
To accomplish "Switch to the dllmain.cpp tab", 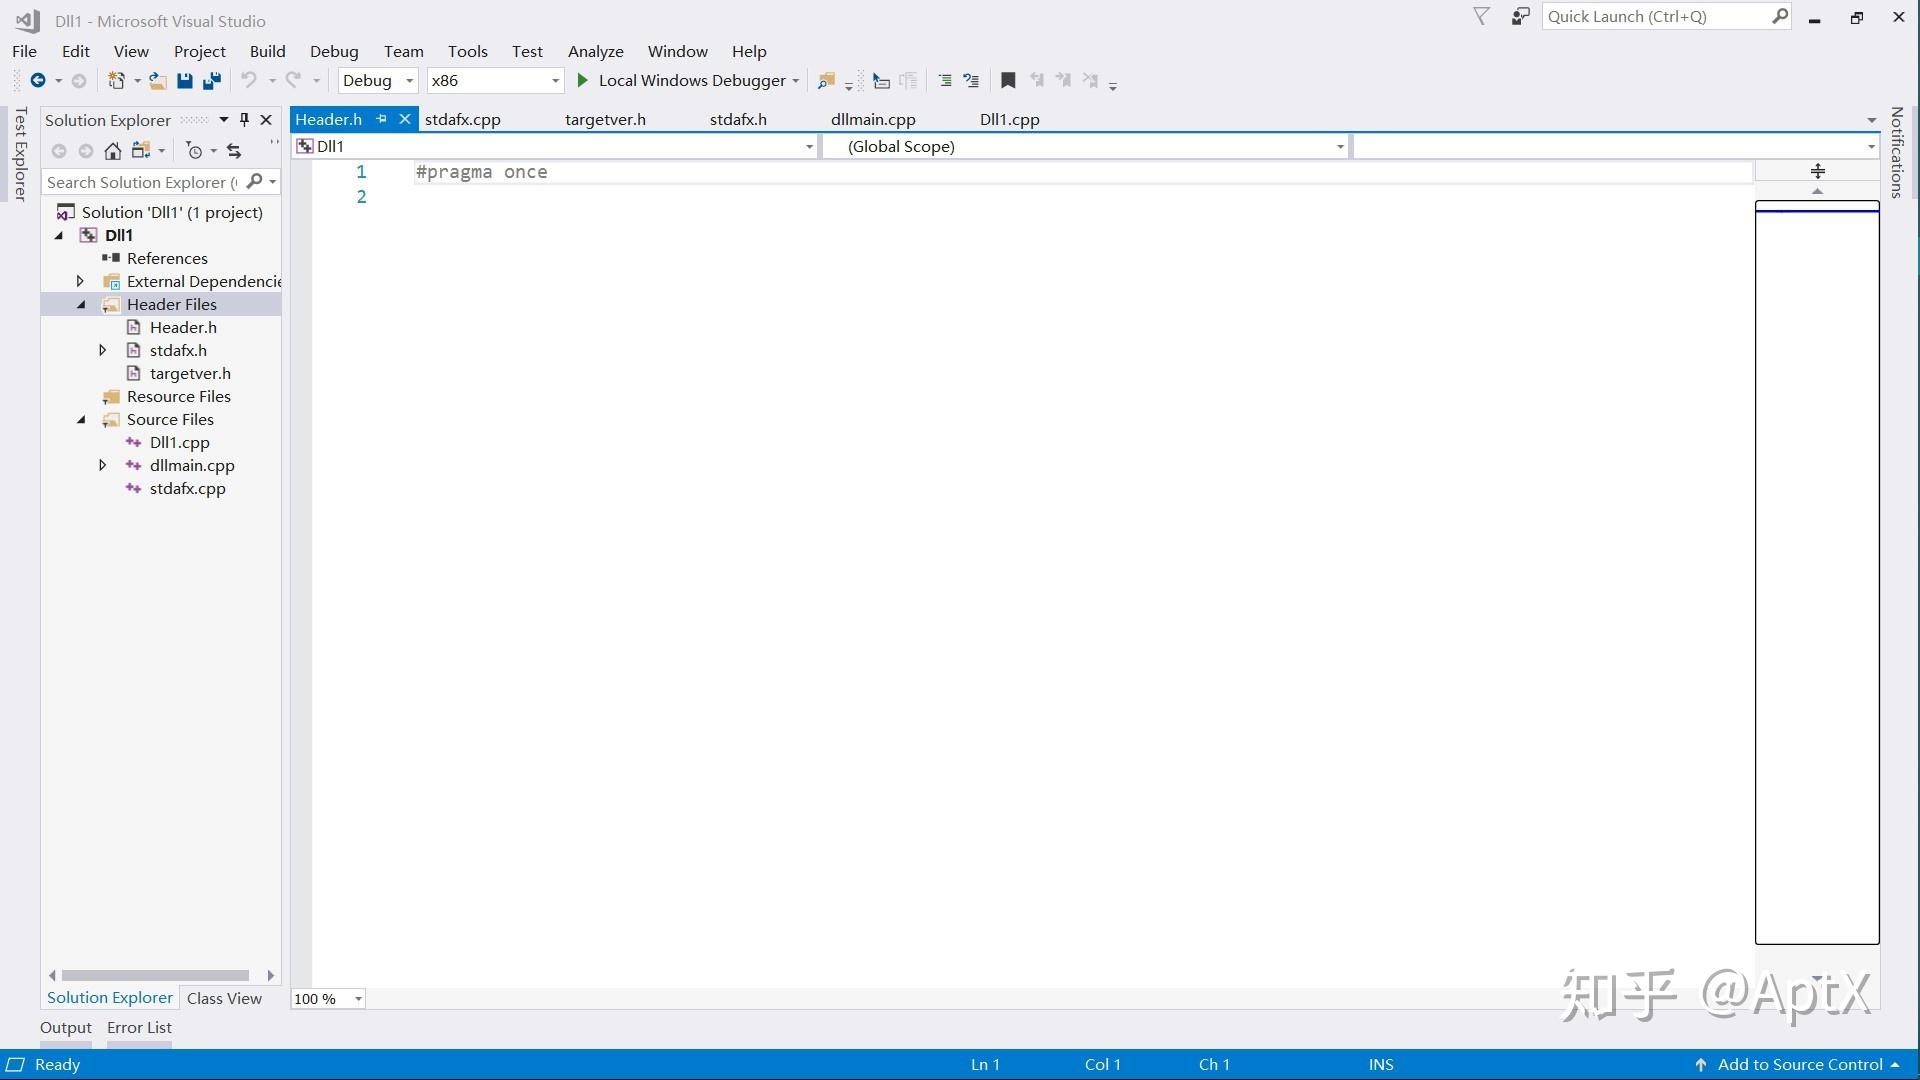I will coord(873,119).
